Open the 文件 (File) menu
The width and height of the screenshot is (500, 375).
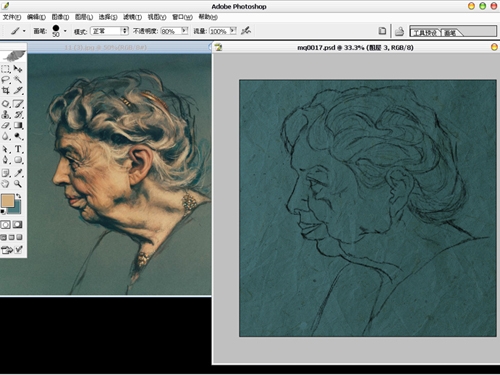tap(12, 17)
